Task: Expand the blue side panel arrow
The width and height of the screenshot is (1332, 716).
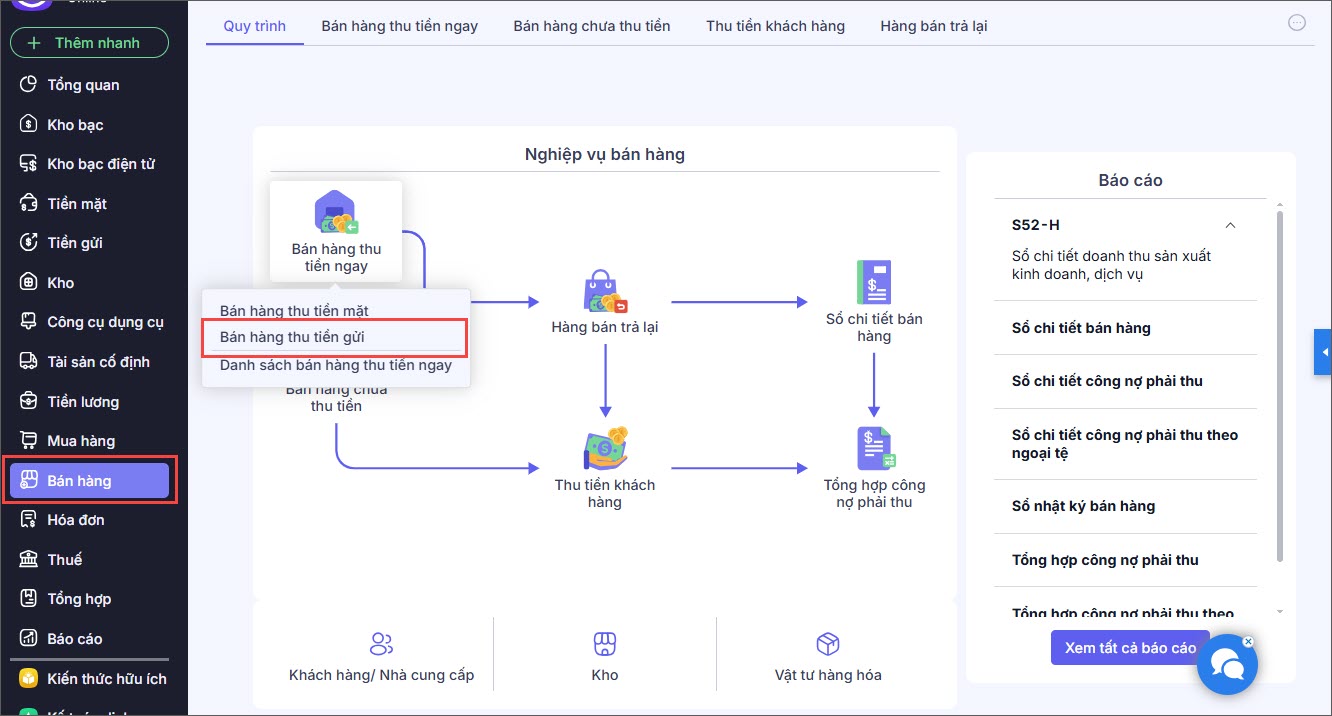Action: click(1323, 352)
